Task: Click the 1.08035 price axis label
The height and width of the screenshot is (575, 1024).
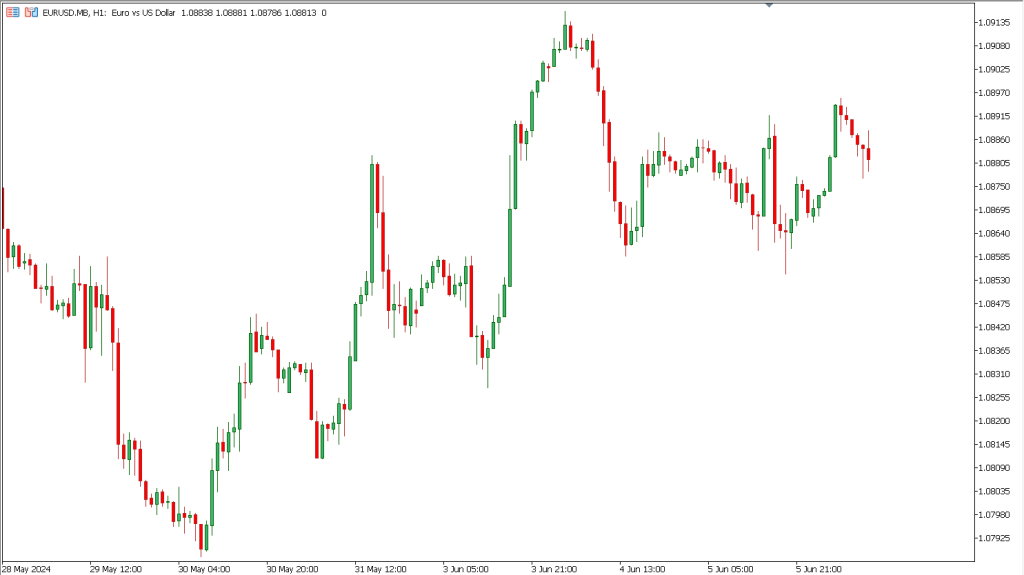Action: pyautogui.click(x=993, y=491)
